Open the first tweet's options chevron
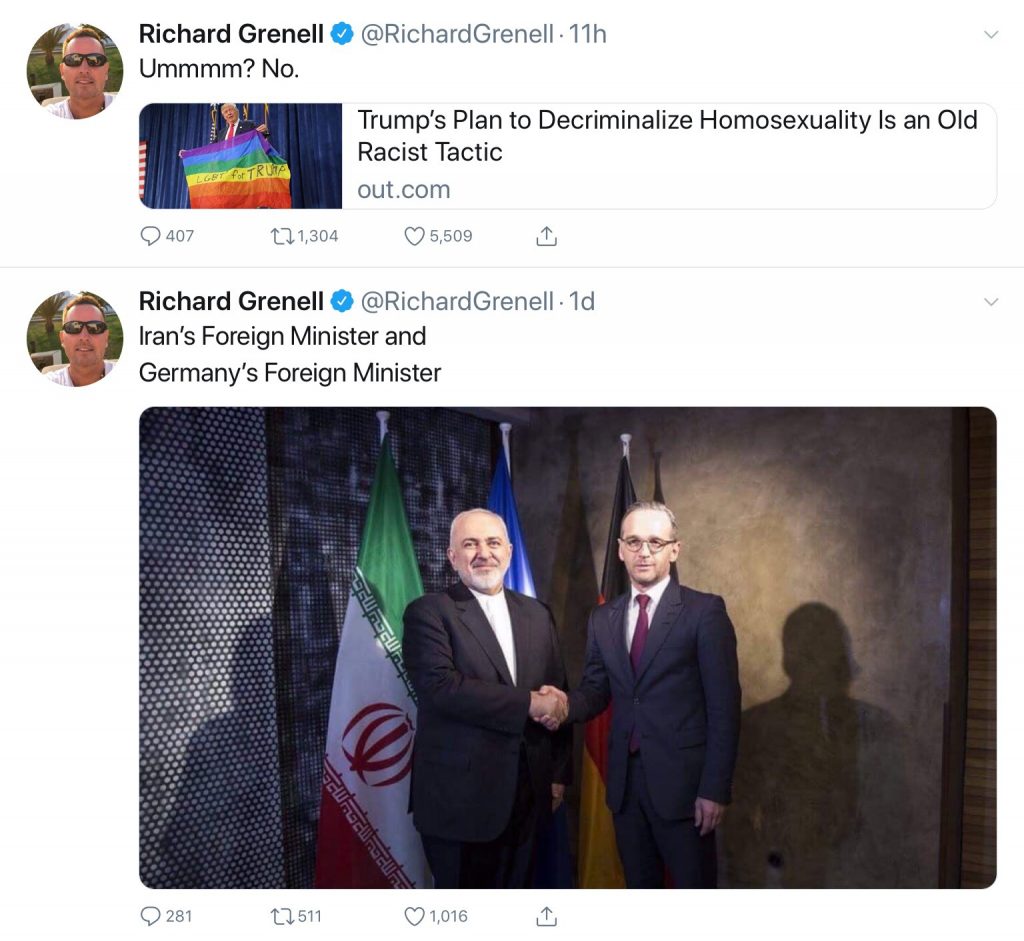Screen dimensions: 1024x941 point(991,35)
